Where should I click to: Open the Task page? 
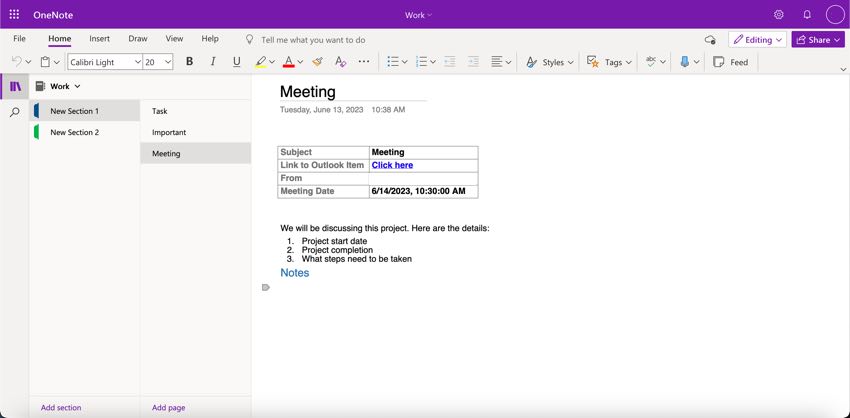195,111
